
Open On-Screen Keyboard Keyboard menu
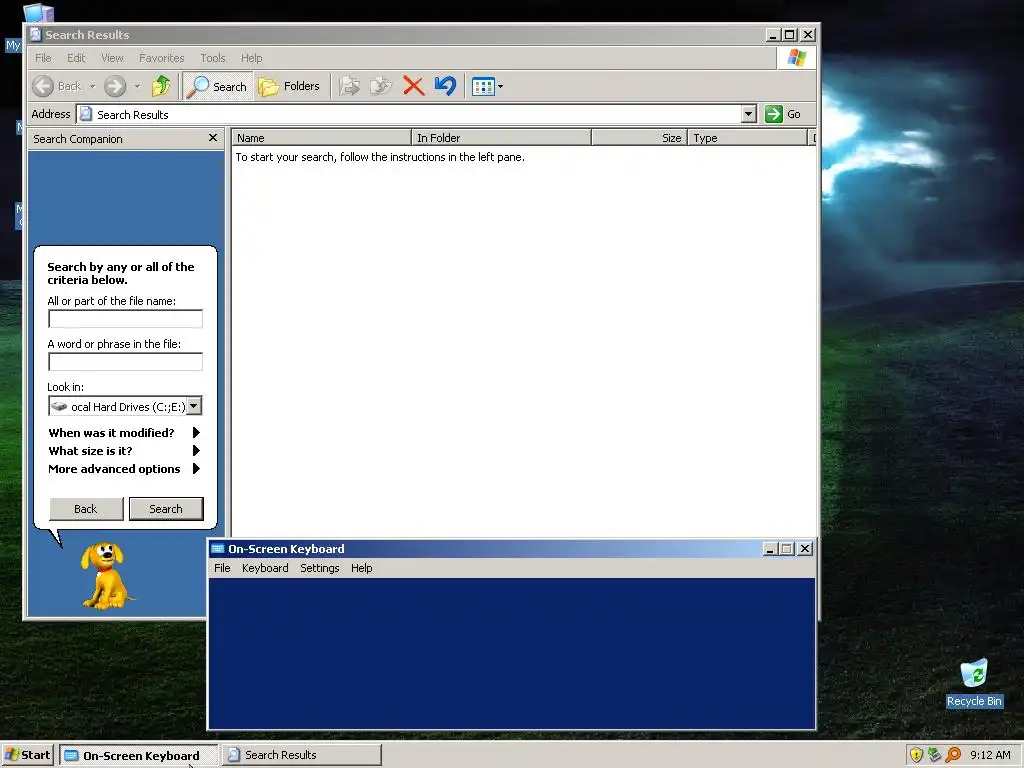pyautogui.click(x=265, y=568)
